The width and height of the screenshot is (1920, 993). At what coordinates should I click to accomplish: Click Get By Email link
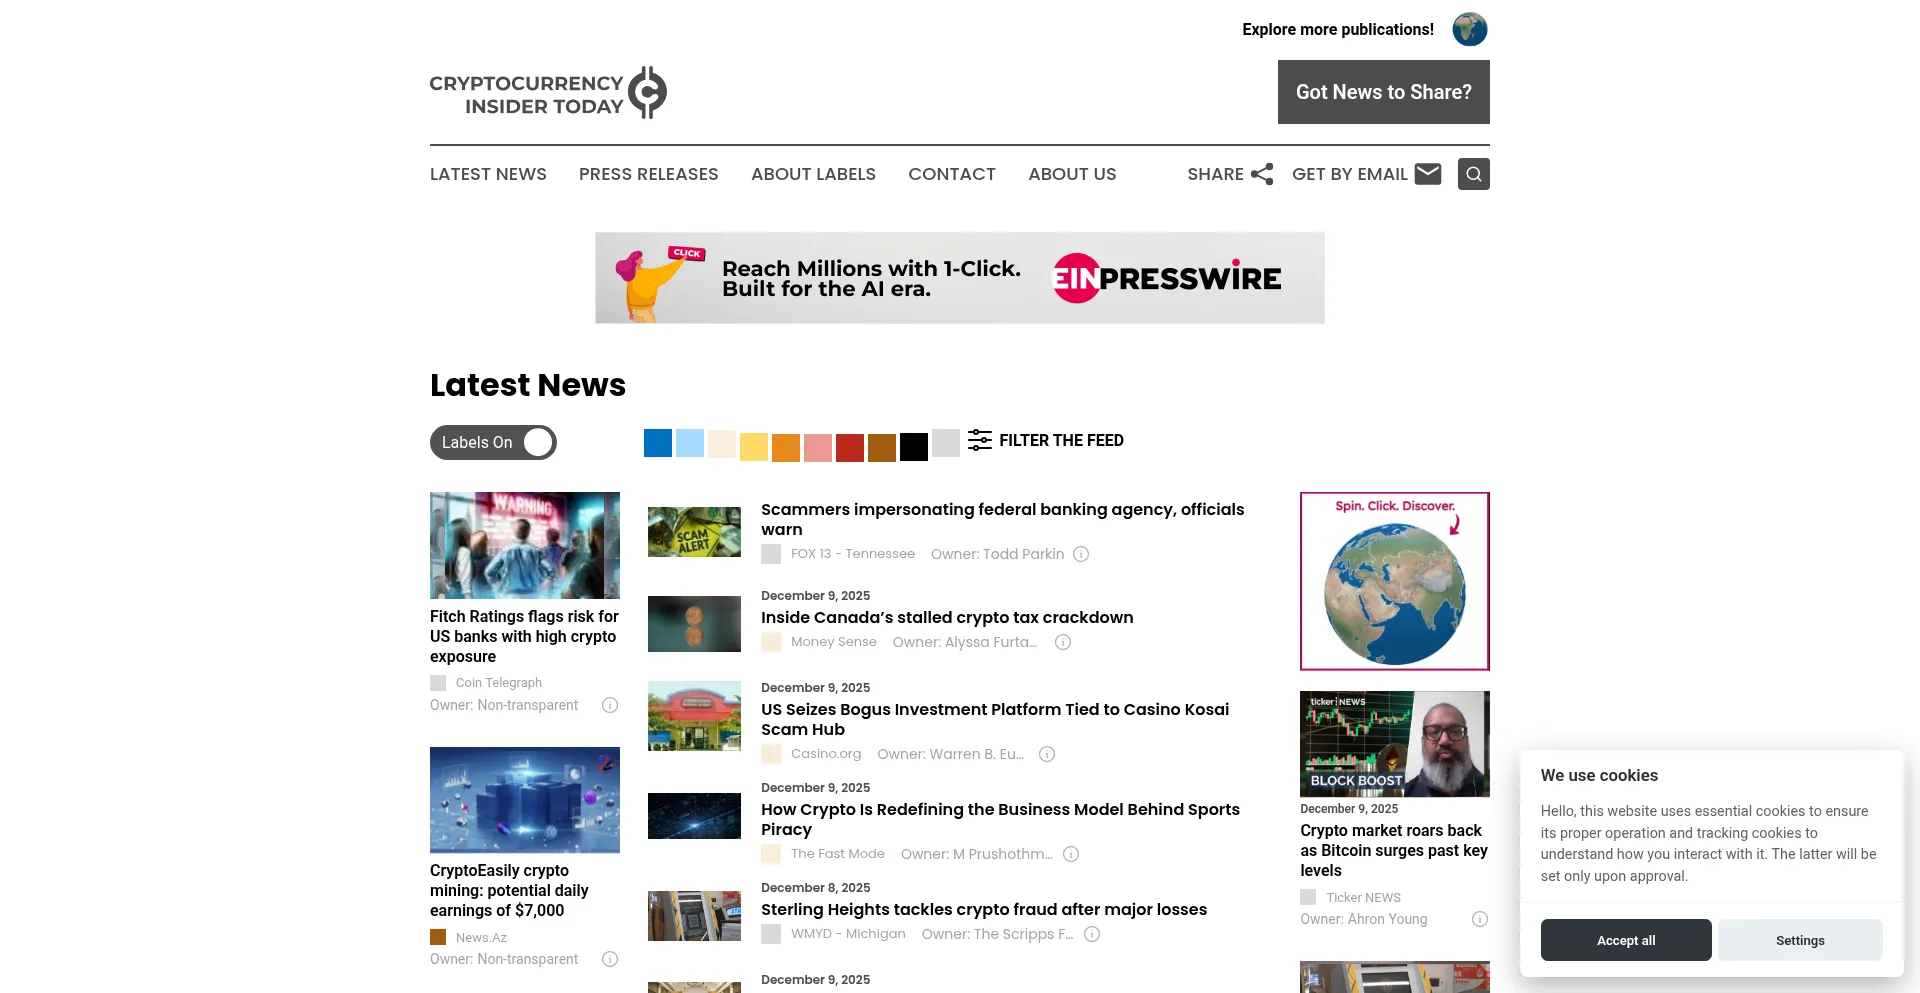tap(1349, 174)
